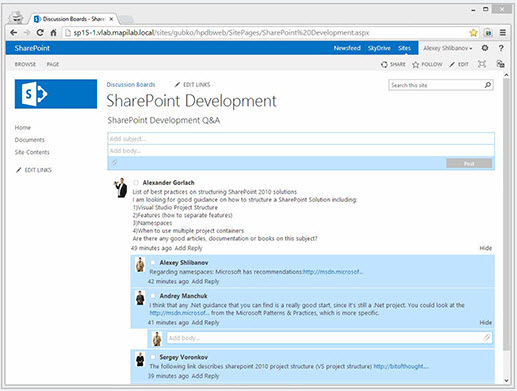Screen dimensions: 517x391
Task: Open the bitofthought link in Sergey's reply
Action: [401, 366]
